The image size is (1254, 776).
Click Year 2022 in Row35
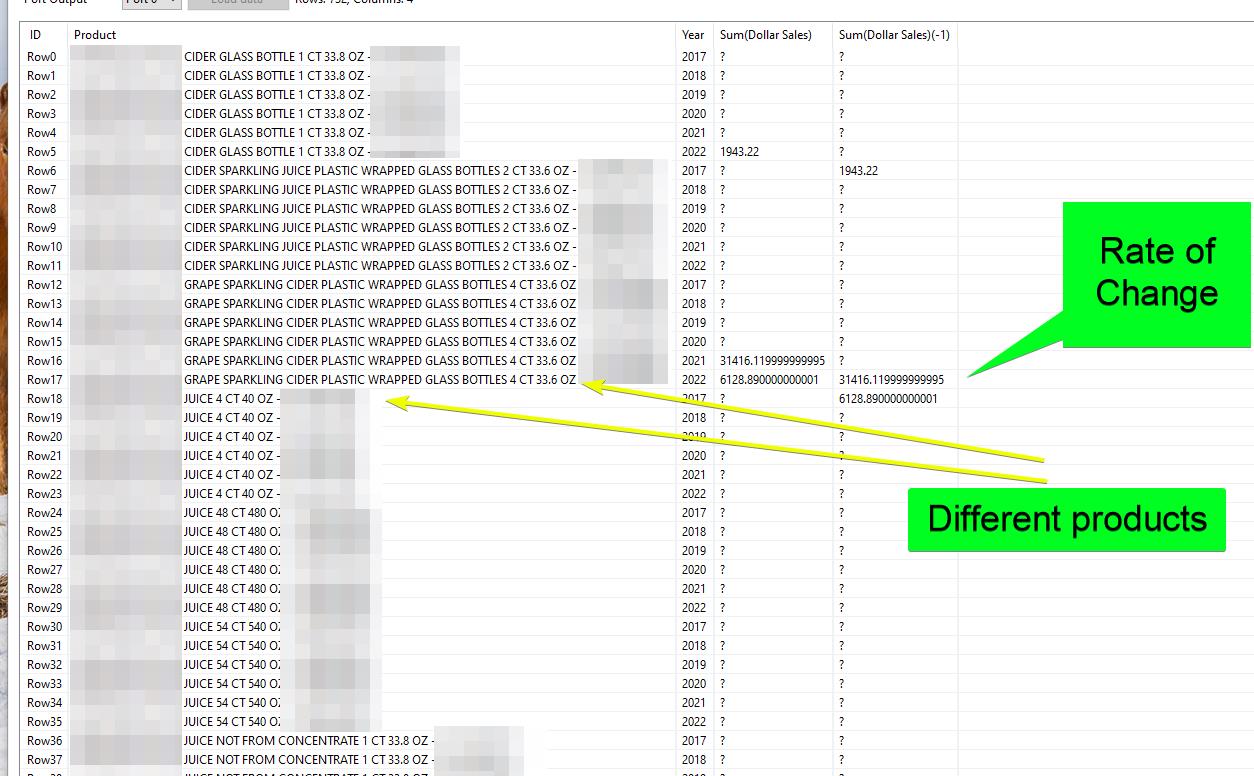[x=694, y=722]
